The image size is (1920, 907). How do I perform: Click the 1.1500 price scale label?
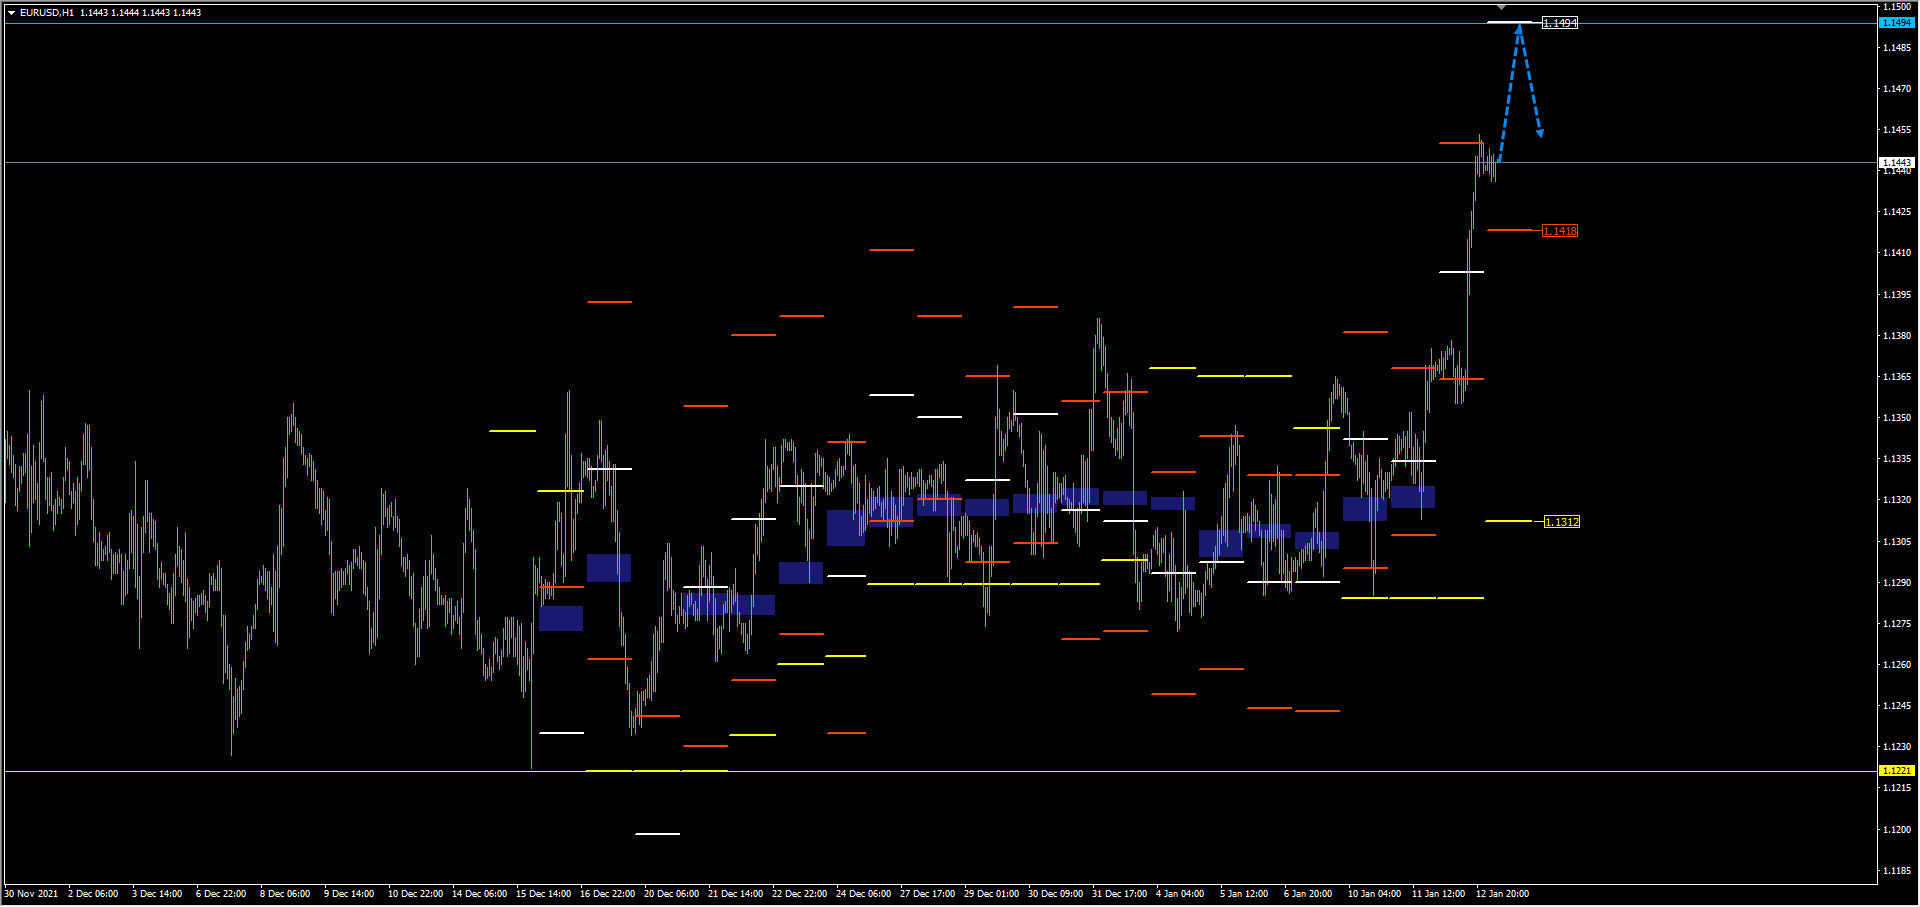click(1897, 7)
